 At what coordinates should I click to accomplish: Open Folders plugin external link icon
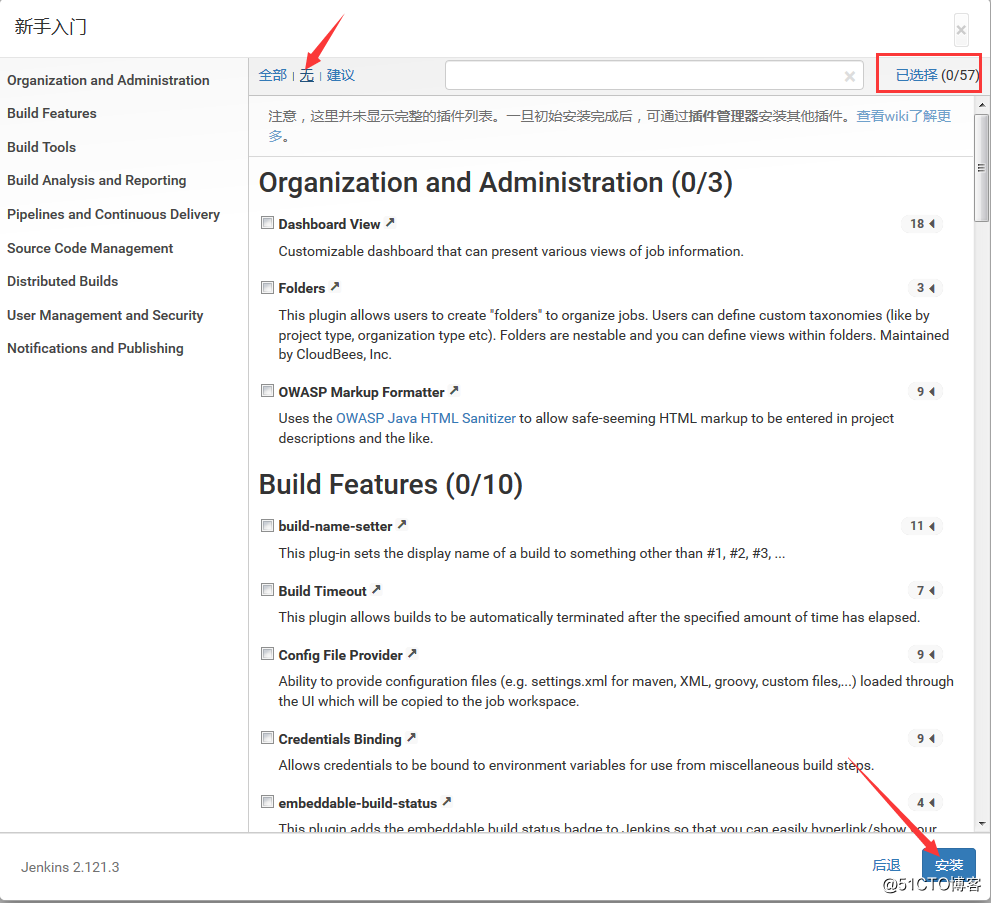pos(336,286)
